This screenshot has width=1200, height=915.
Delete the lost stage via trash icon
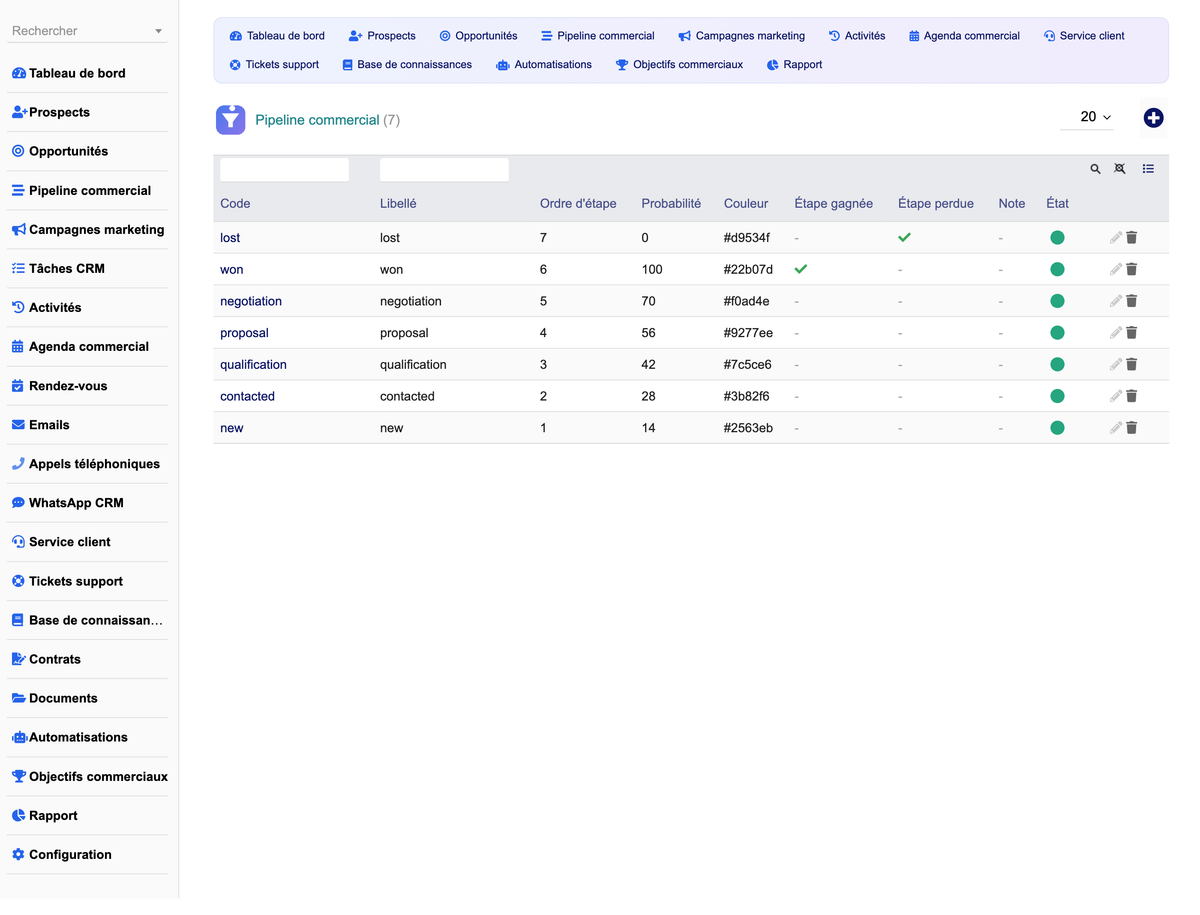(1132, 238)
